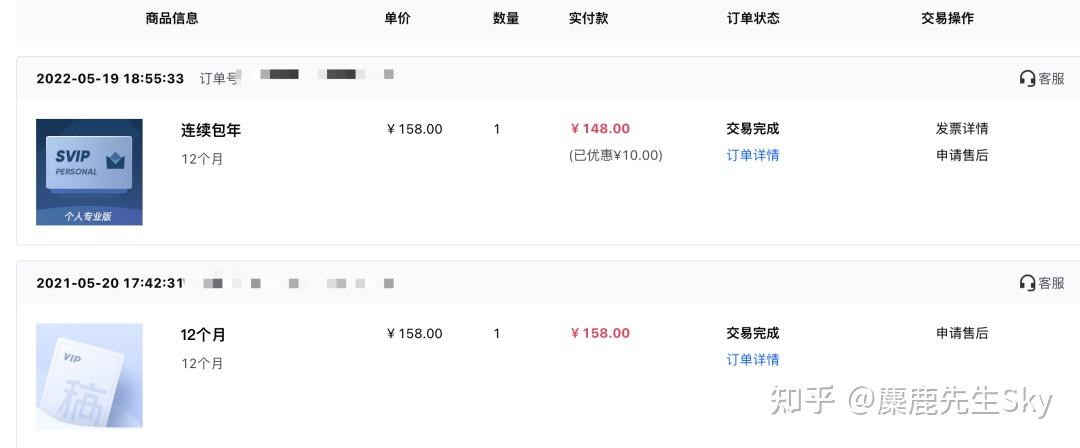The image size is (1080, 448).
Task: Click the 客服 headset icon on the 2021 order
Action: tap(1027, 283)
